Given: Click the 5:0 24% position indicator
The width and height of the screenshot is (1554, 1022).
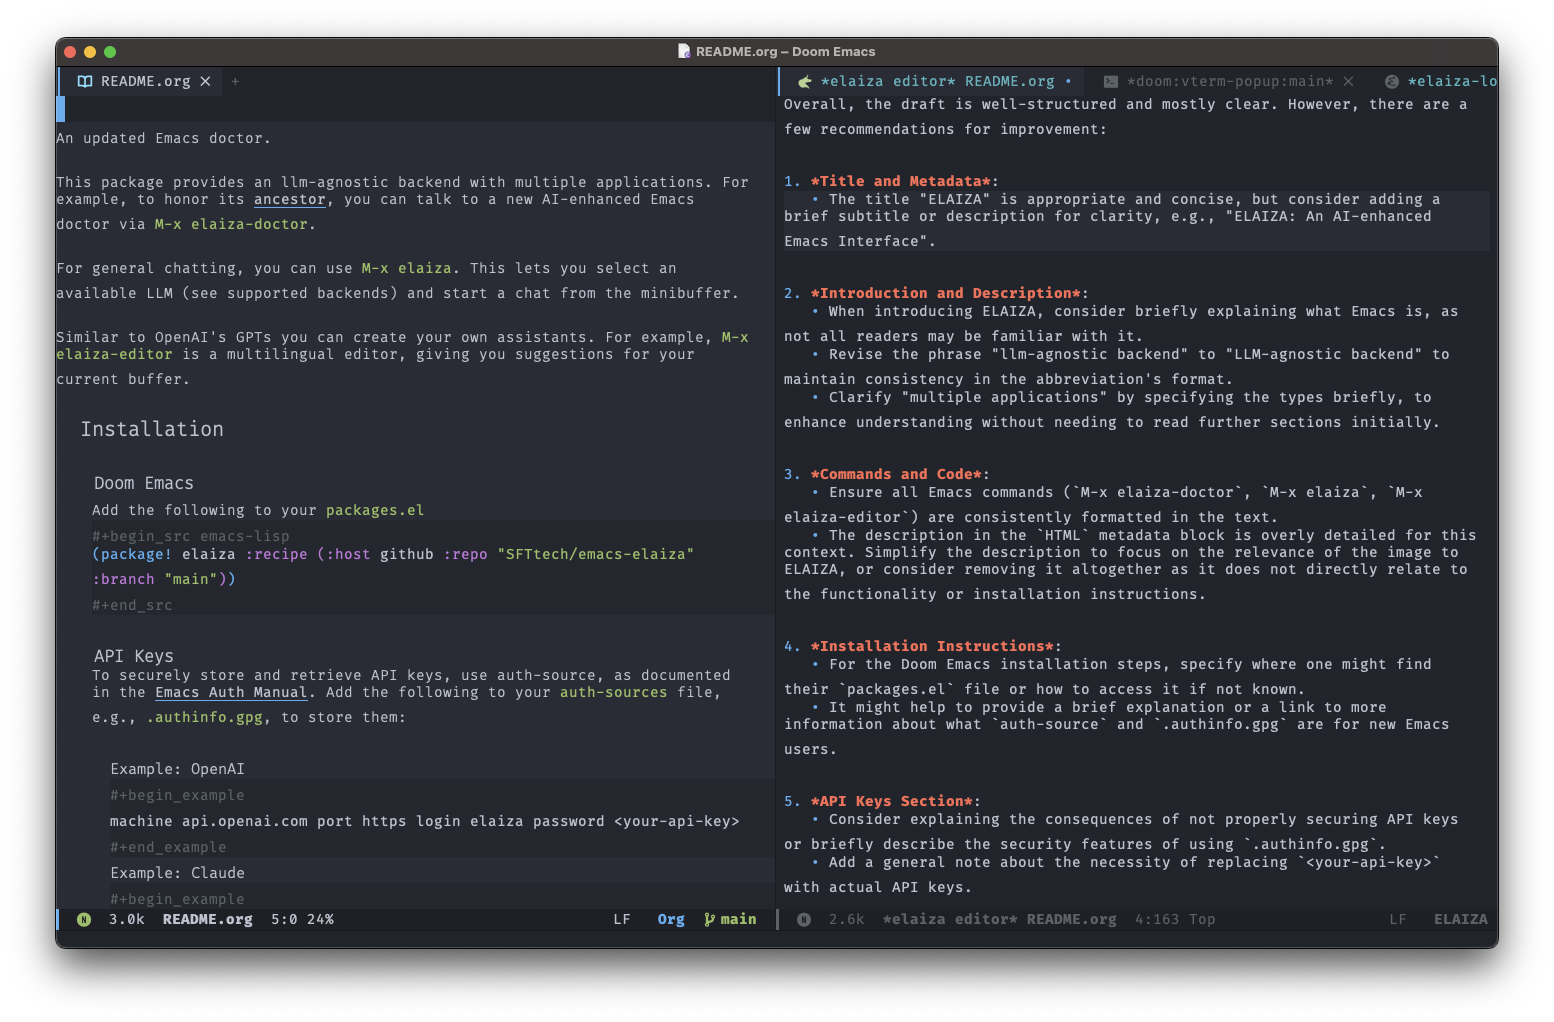Looking at the screenshot, I should [302, 919].
